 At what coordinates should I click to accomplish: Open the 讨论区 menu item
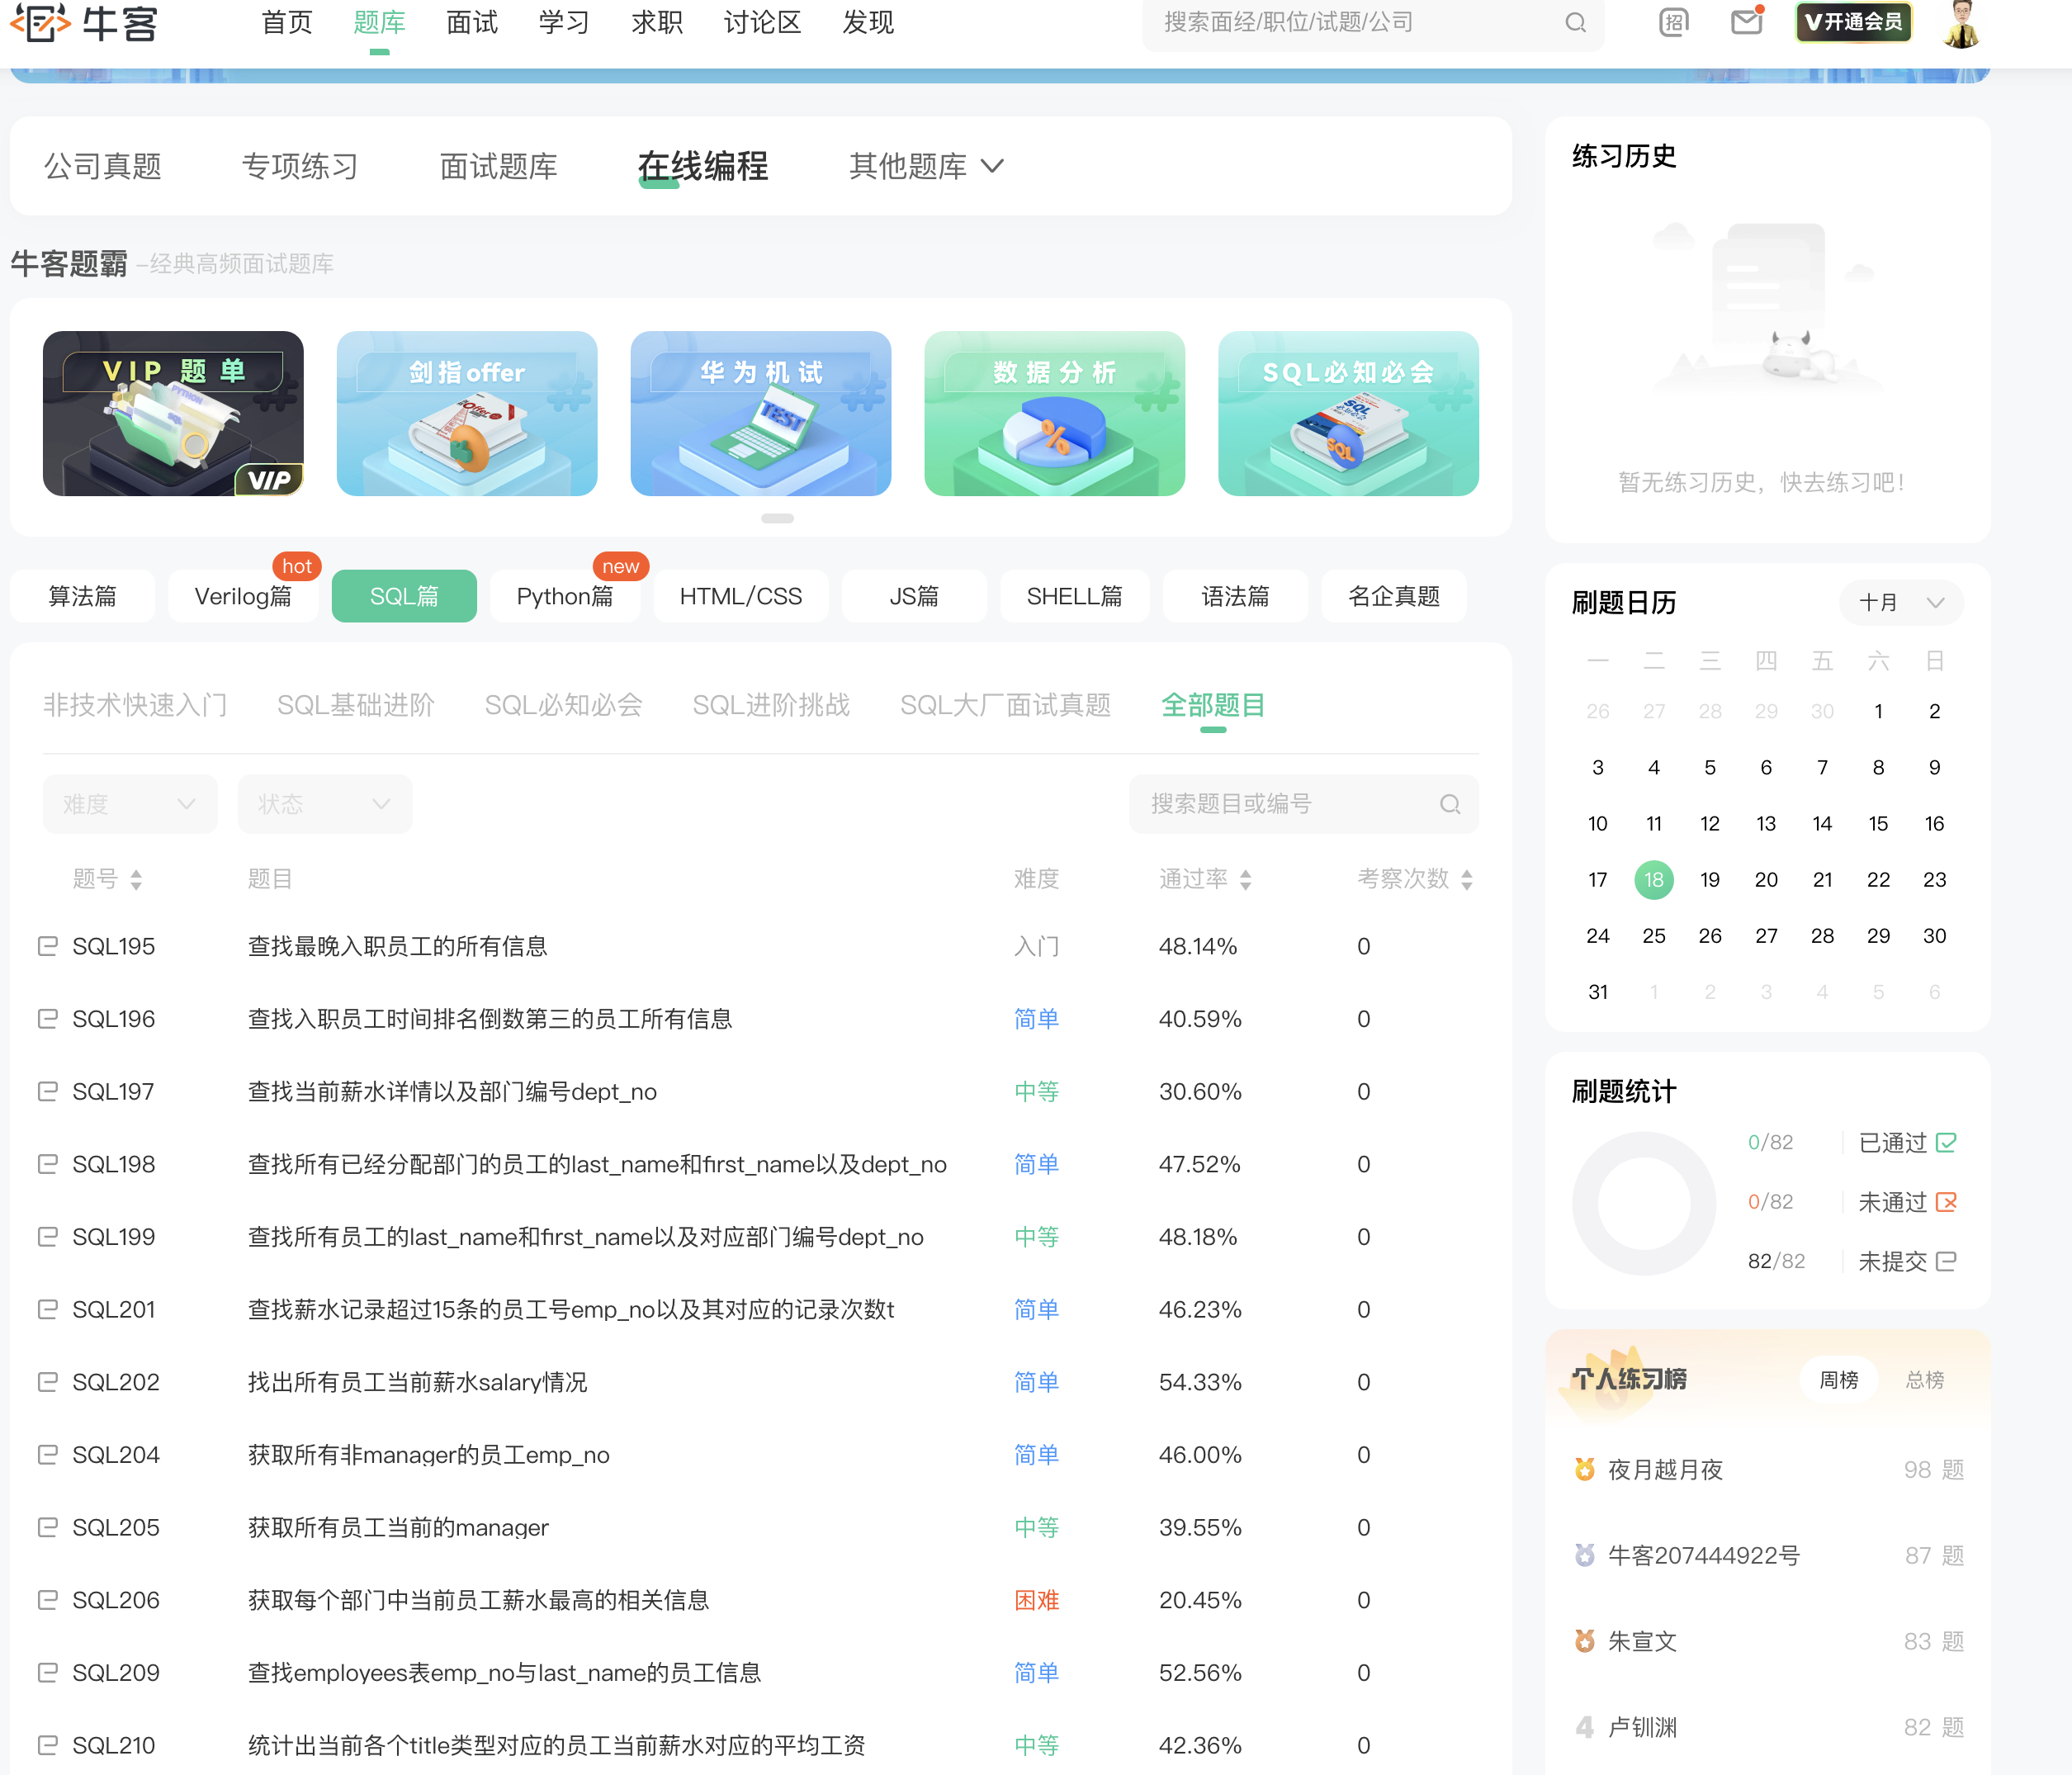click(x=761, y=23)
